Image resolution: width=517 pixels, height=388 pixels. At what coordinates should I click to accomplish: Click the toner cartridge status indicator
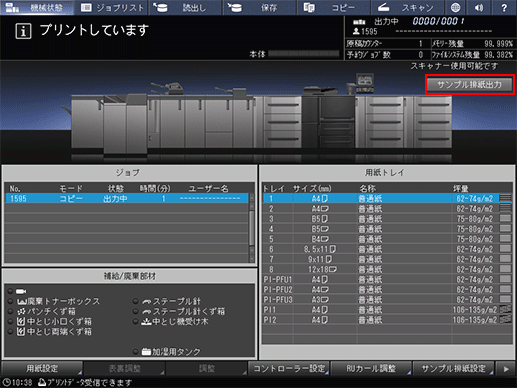(x=10, y=291)
